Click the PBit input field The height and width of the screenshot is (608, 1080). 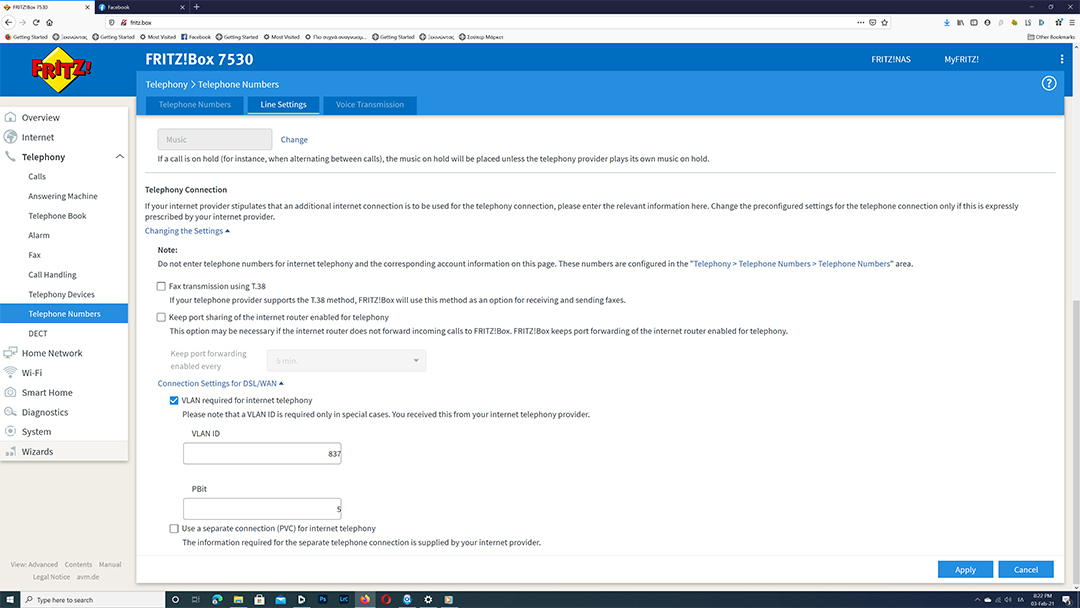coord(262,509)
